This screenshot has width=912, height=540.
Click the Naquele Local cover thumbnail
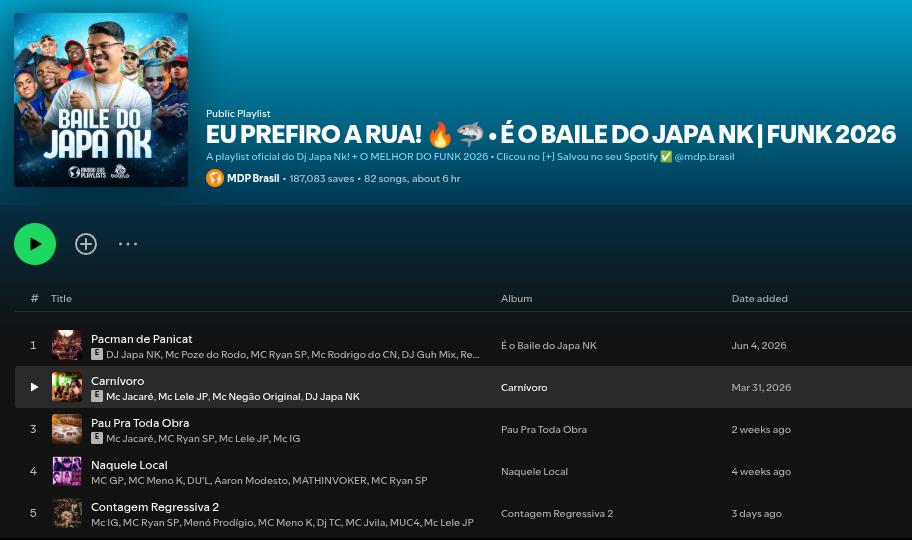67,471
